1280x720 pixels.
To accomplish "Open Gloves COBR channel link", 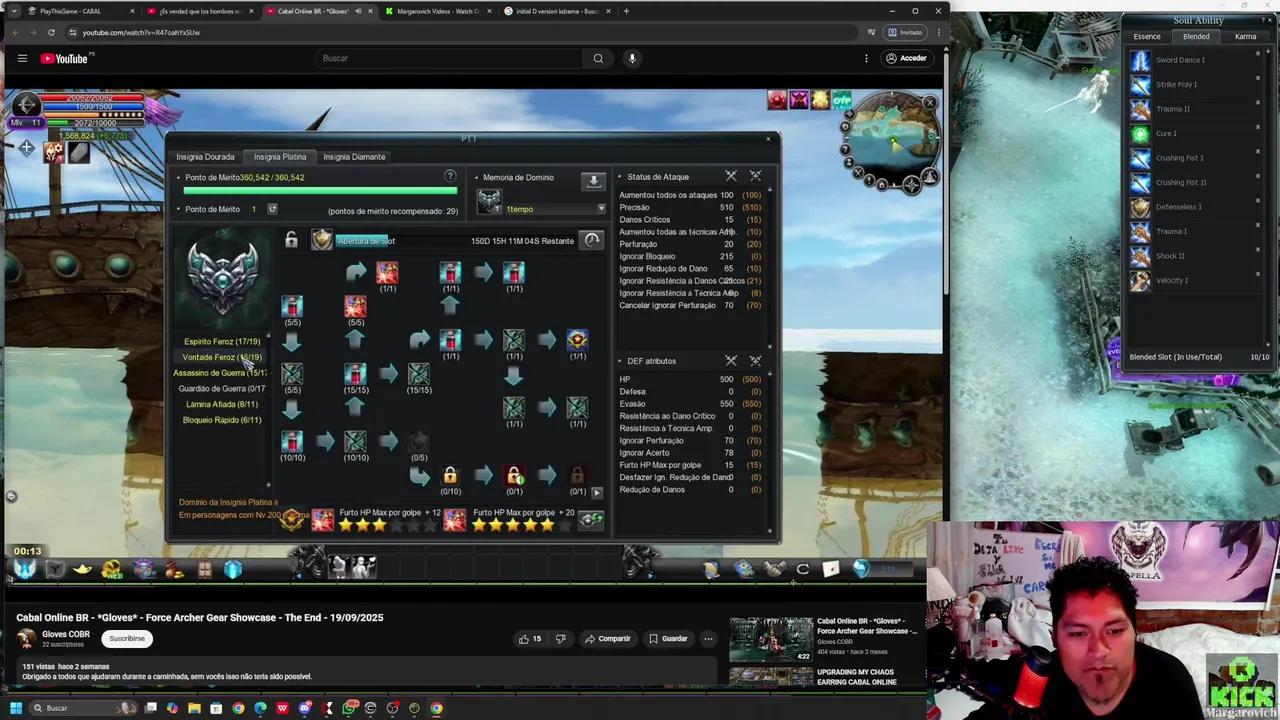I will click(x=66, y=634).
